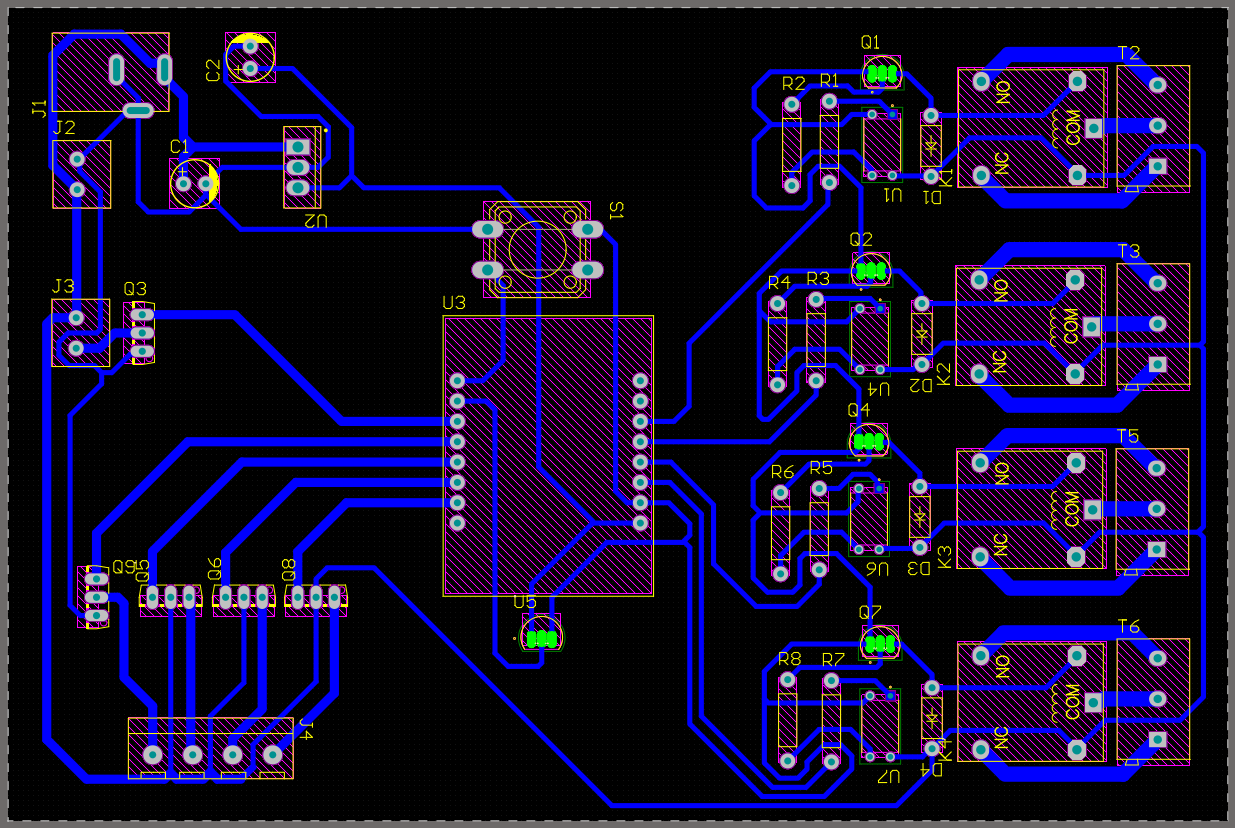Viewport: 1235px width, 828px height.
Task: Click the NO label on relay K2
Action: (x=999, y=290)
